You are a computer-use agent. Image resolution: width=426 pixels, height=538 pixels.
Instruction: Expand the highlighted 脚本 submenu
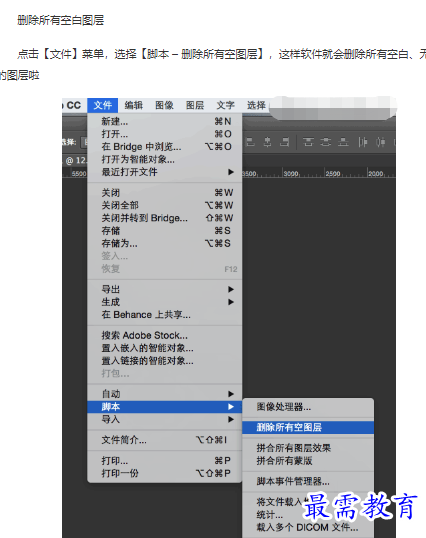point(165,407)
